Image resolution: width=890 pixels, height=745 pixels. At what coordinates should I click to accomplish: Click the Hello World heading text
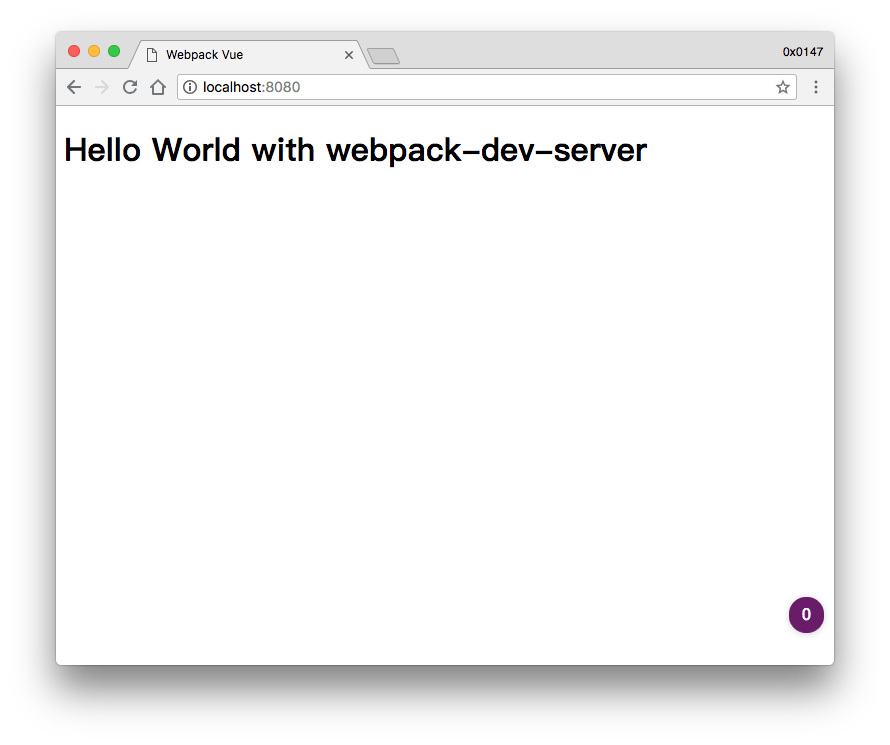[355, 151]
